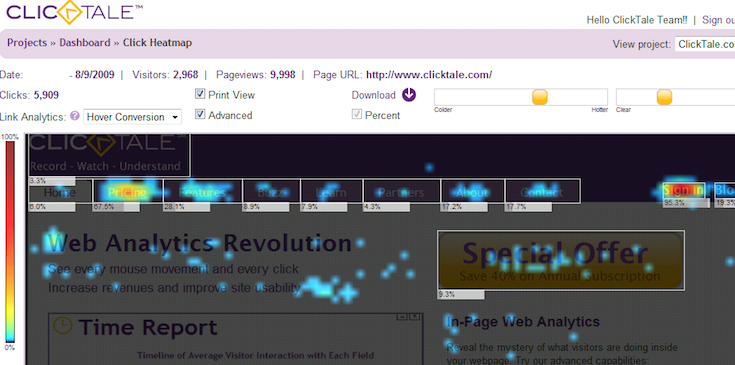Close the Time Report panel
The width and height of the screenshot is (735, 365).
(x=414, y=317)
